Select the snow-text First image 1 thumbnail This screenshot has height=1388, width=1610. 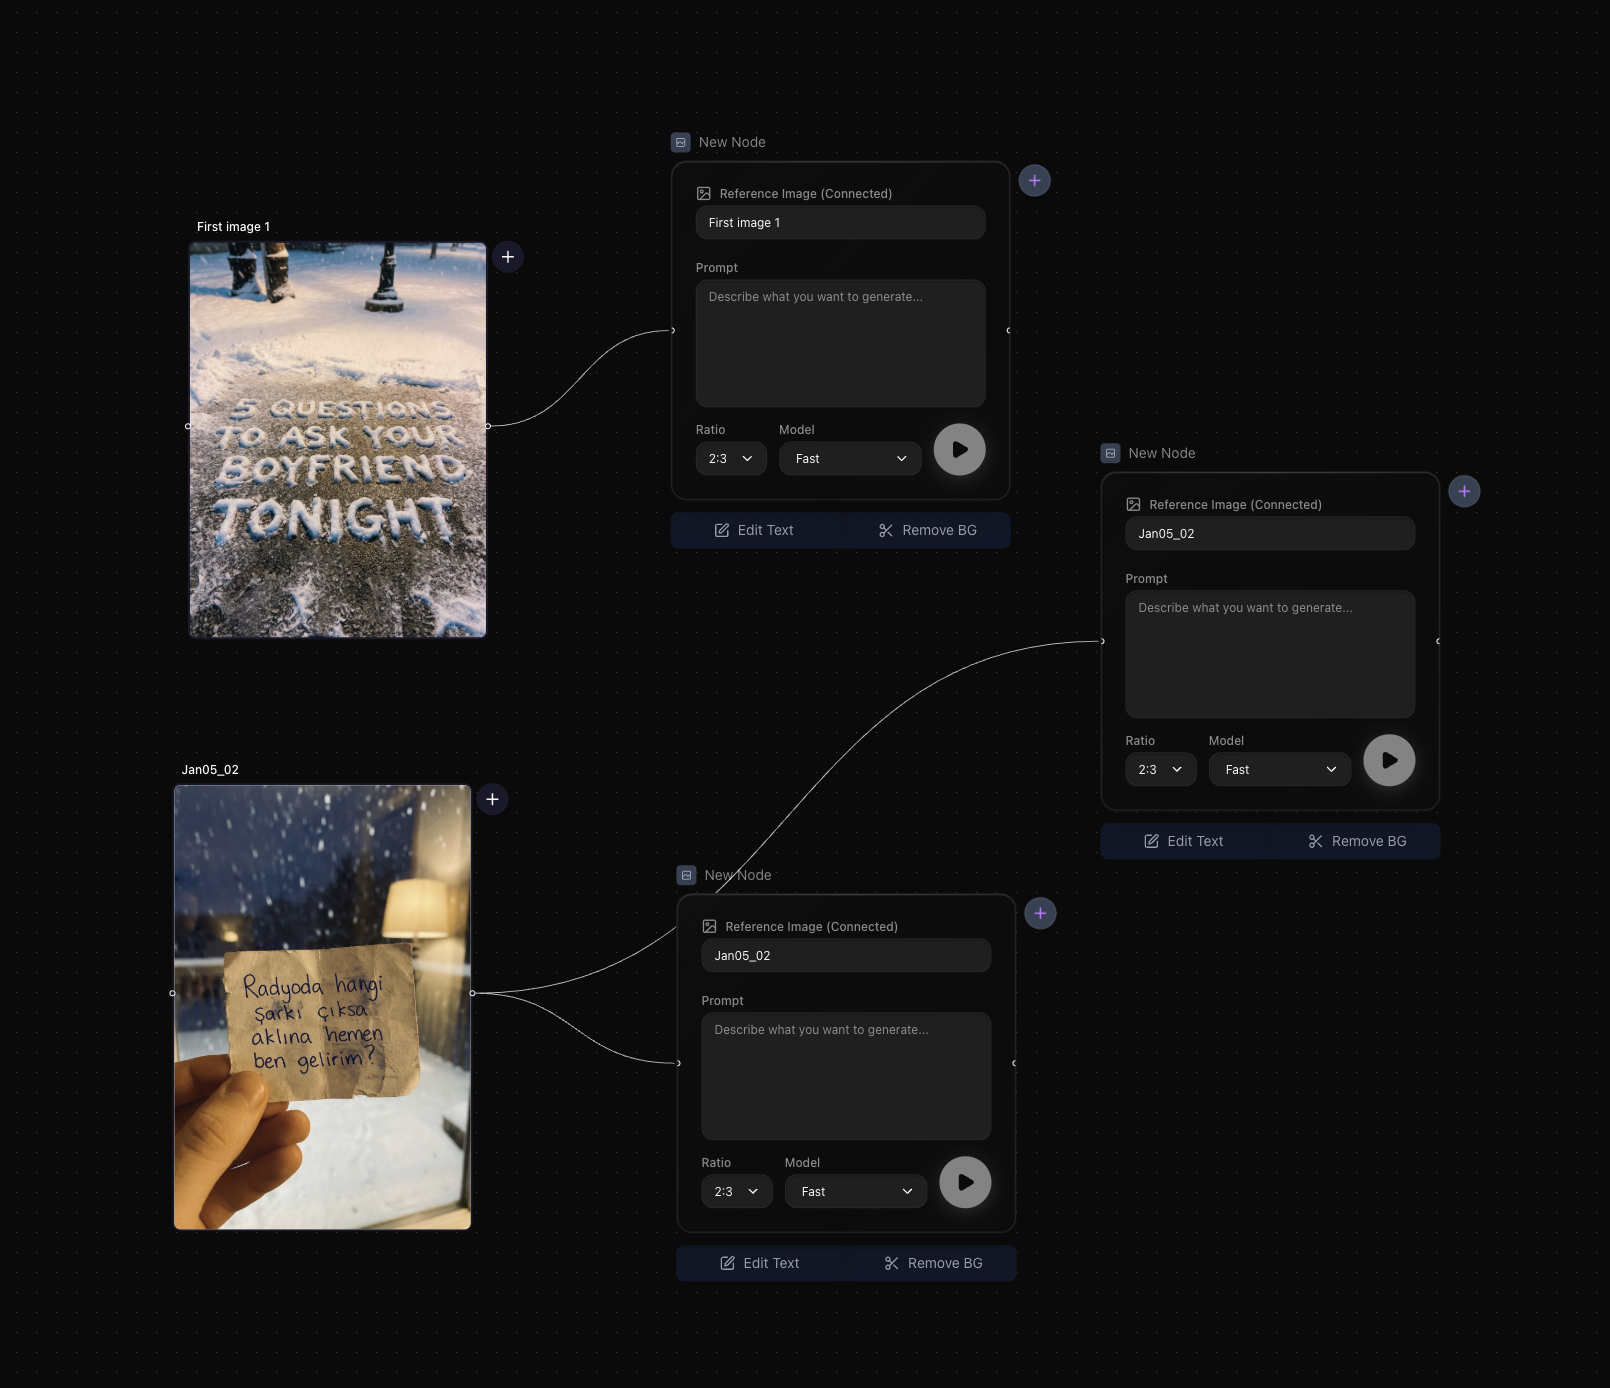(338, 440)
